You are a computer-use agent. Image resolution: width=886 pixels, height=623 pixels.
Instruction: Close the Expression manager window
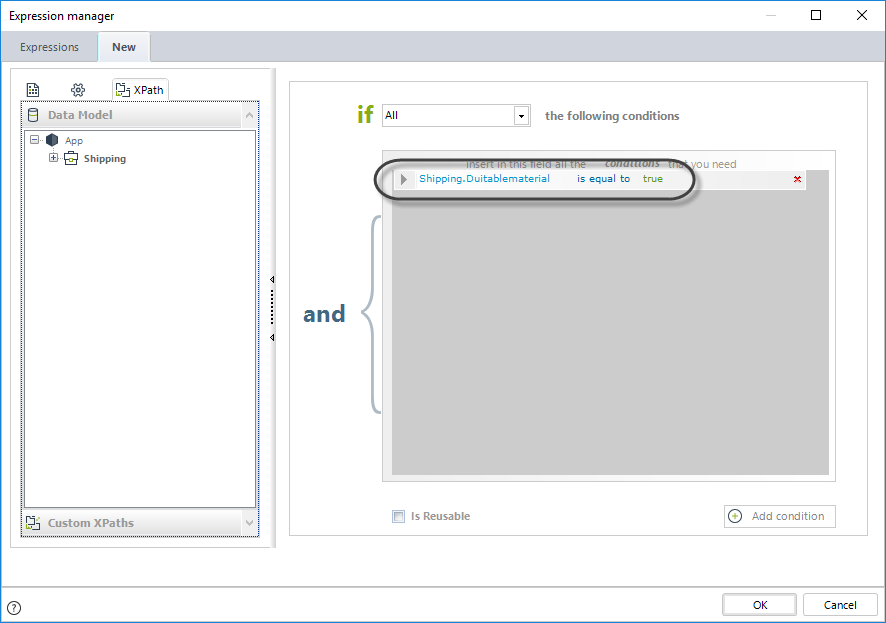pos(862,15)
